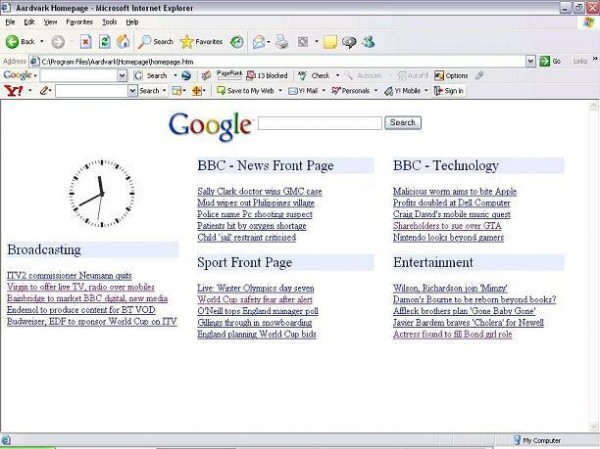Open Yahoo Personals button
The height and width of the screenshot is (449, 600).
click(x=351, y=91)
